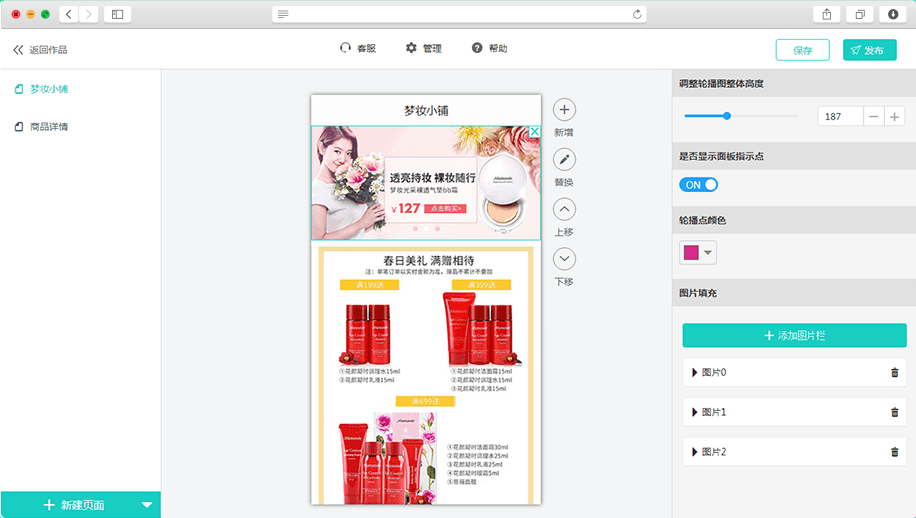Click the browser share icon

827,14
